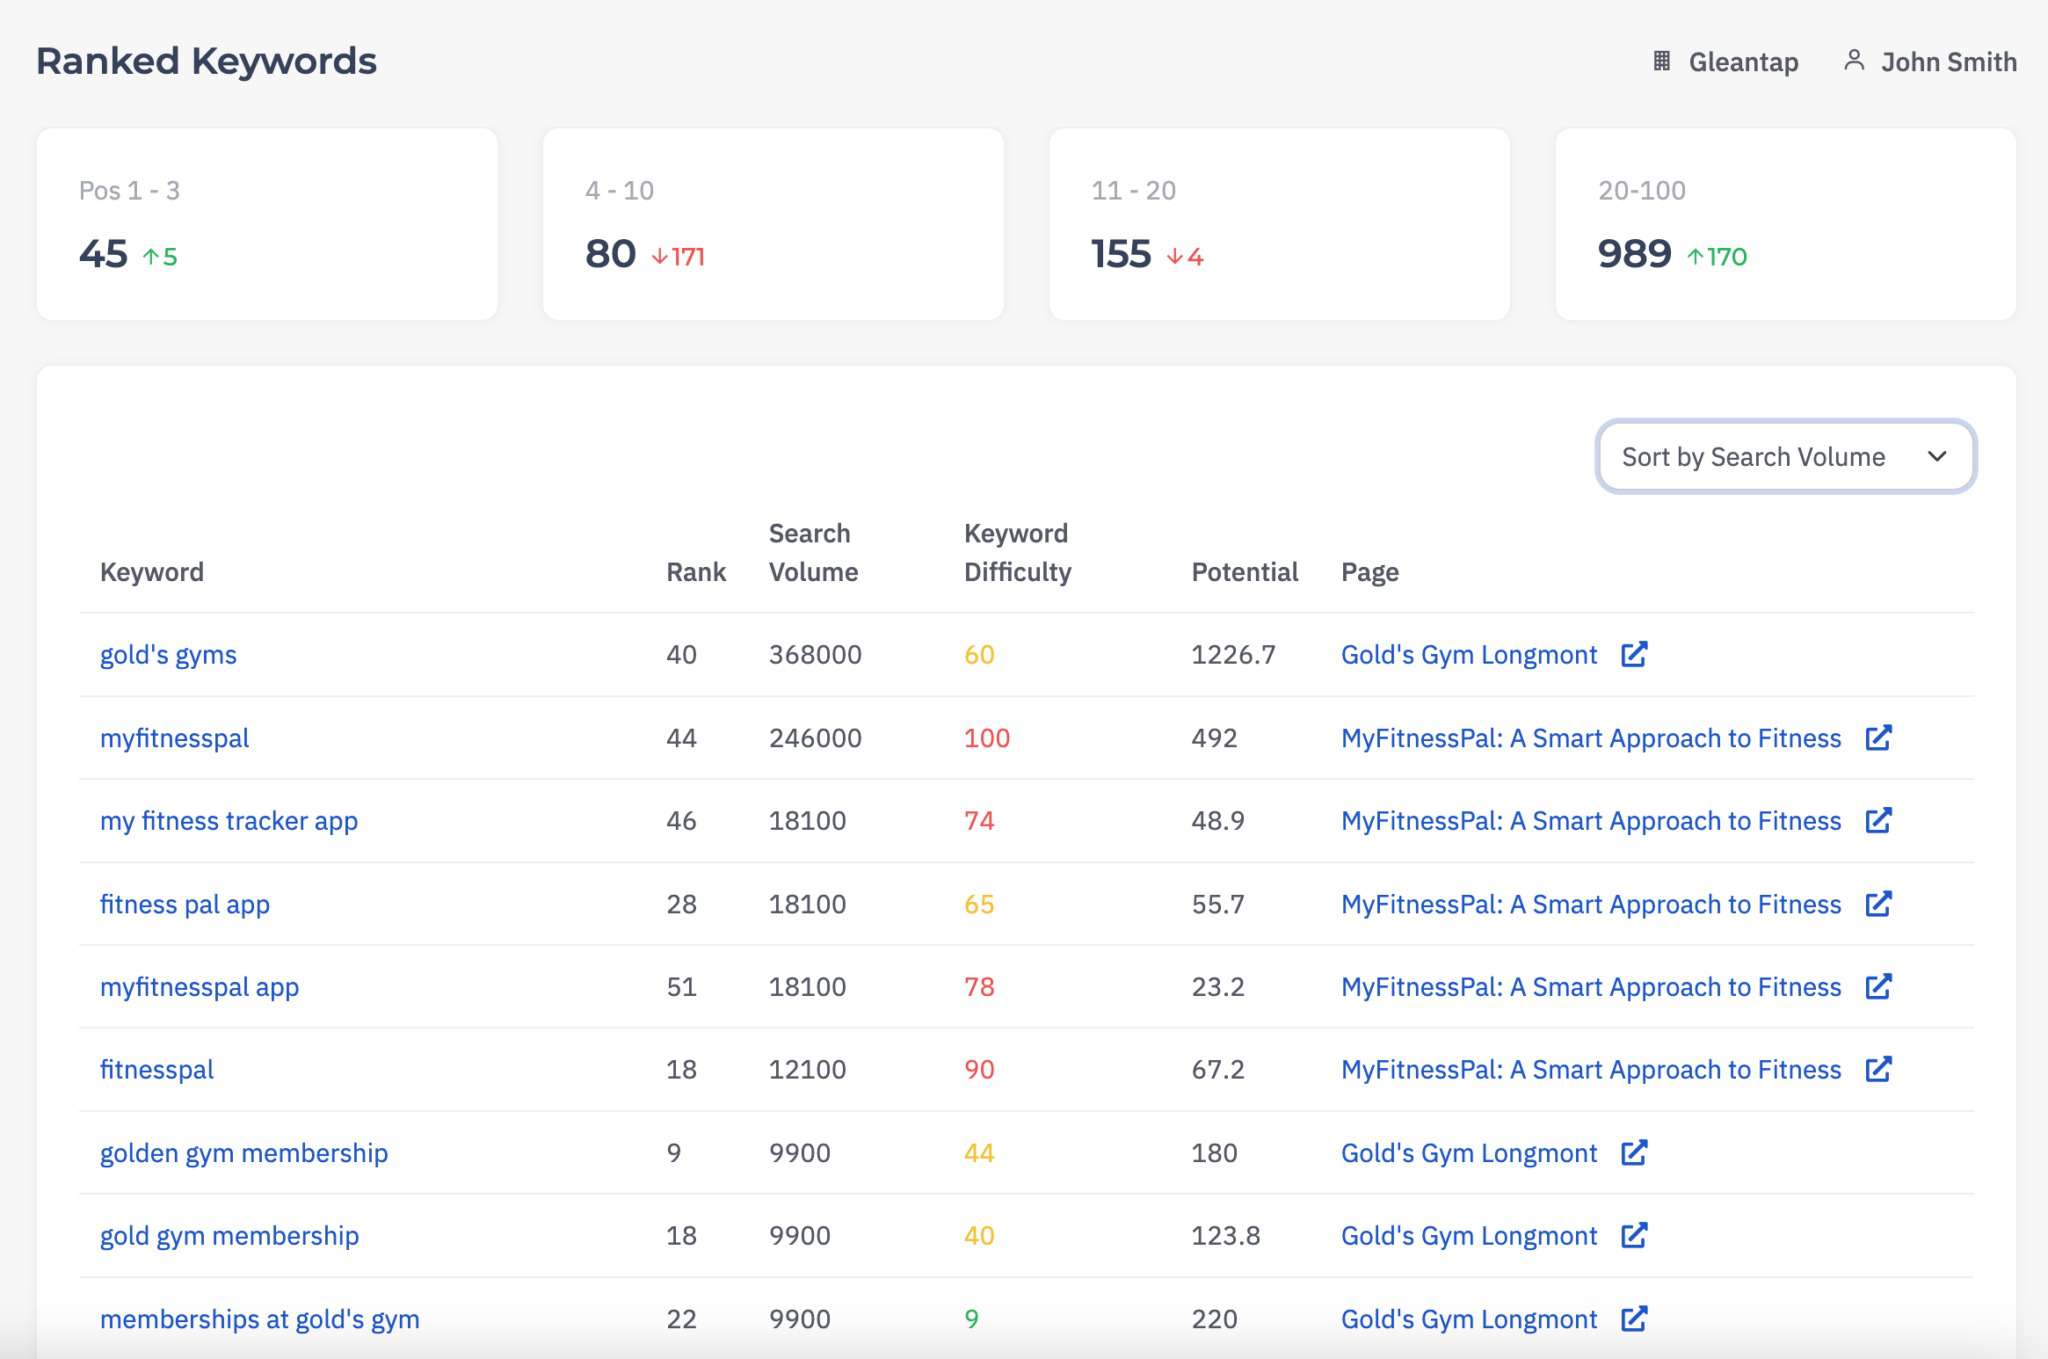This screenshot has height=1359, width=2048.
Task: Click the Search Volume column header
Action: (x=812, y=552)
